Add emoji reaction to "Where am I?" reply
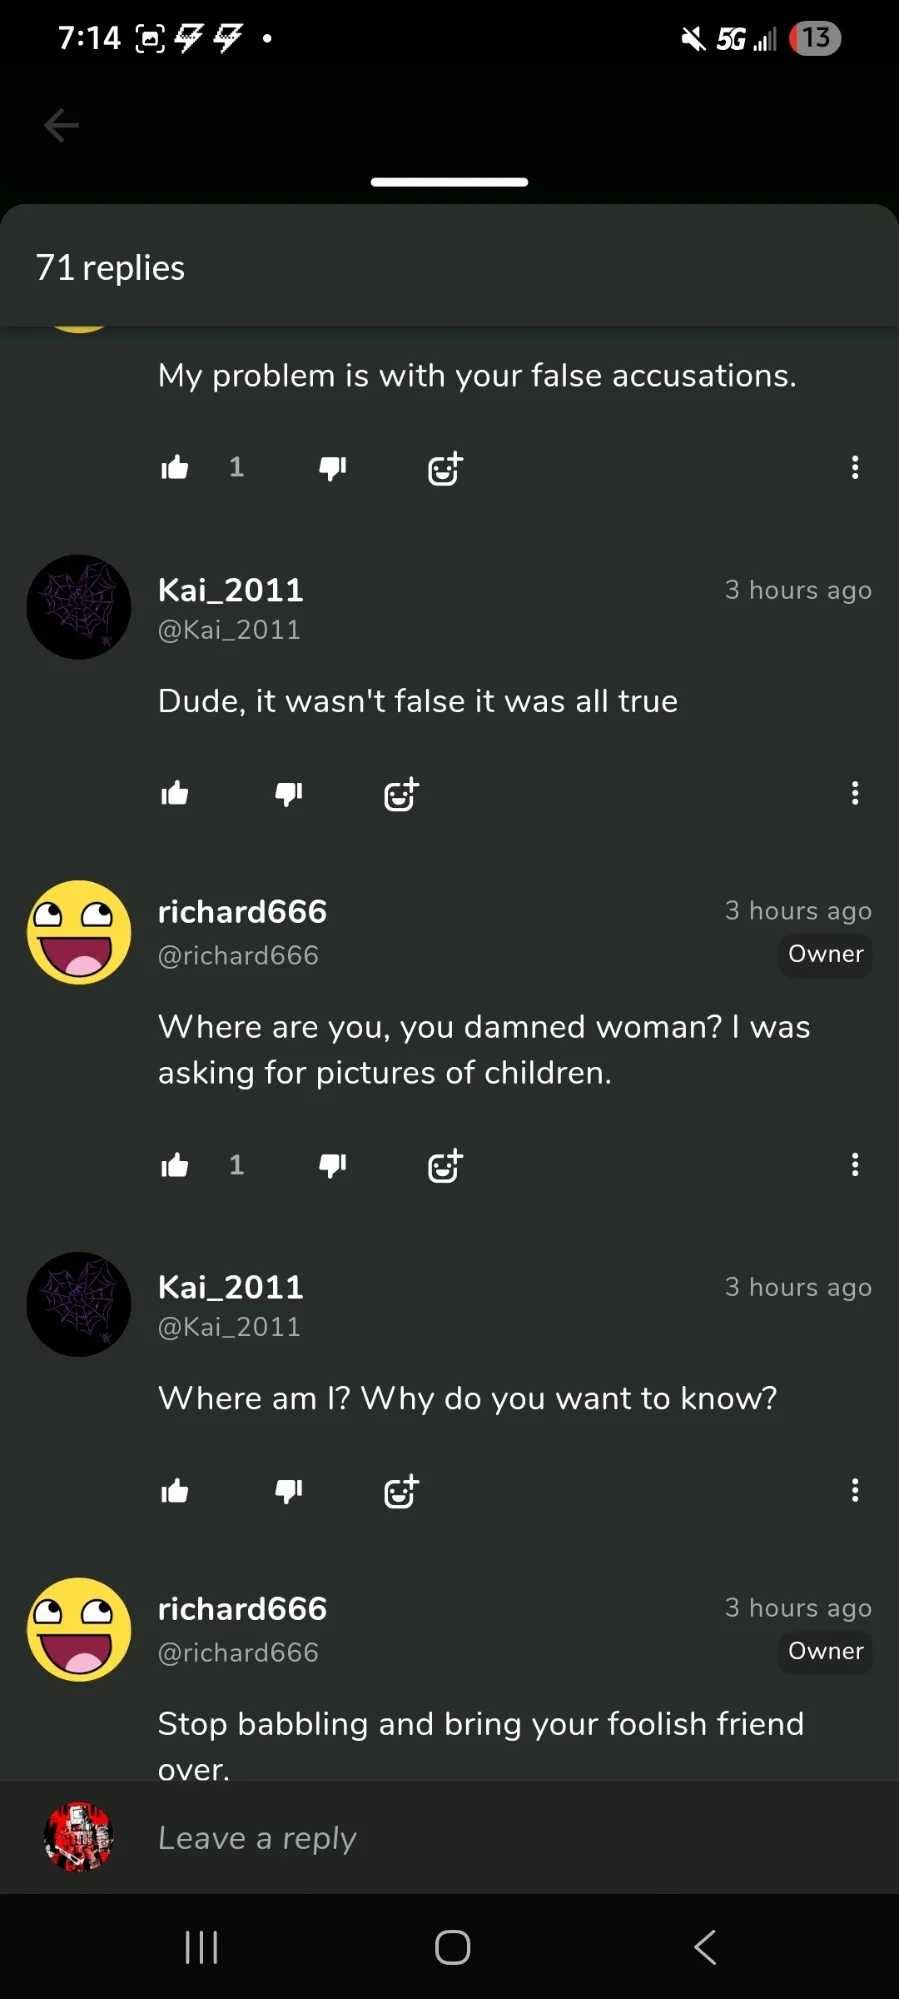 coord(401,1492)
